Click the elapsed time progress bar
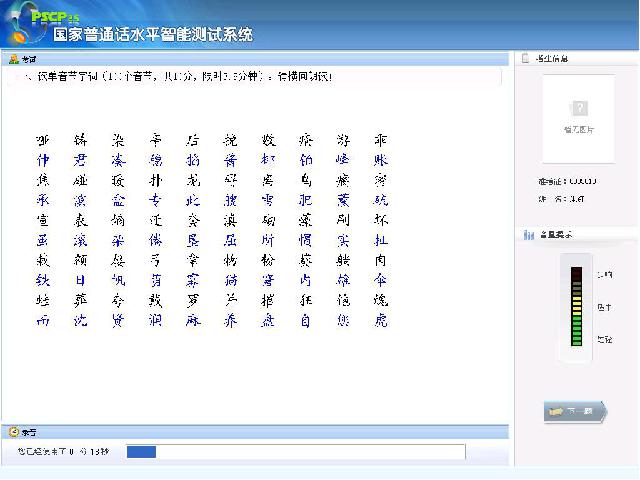Viewport: 640px width, 480px height. click(x=295, y=452)
